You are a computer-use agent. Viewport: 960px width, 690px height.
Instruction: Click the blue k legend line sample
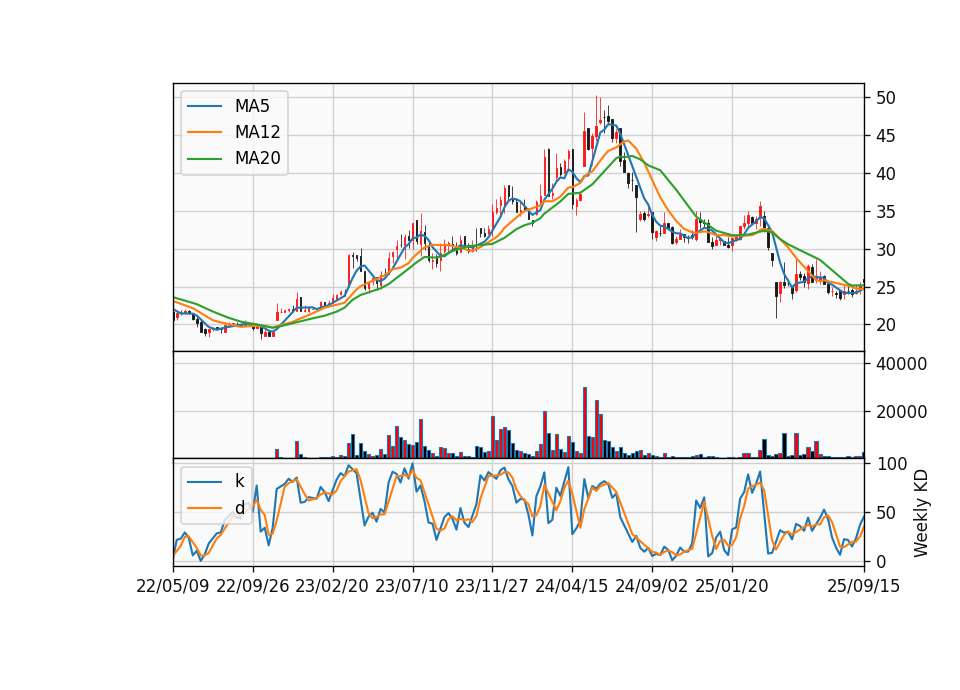tap(204, 482)
